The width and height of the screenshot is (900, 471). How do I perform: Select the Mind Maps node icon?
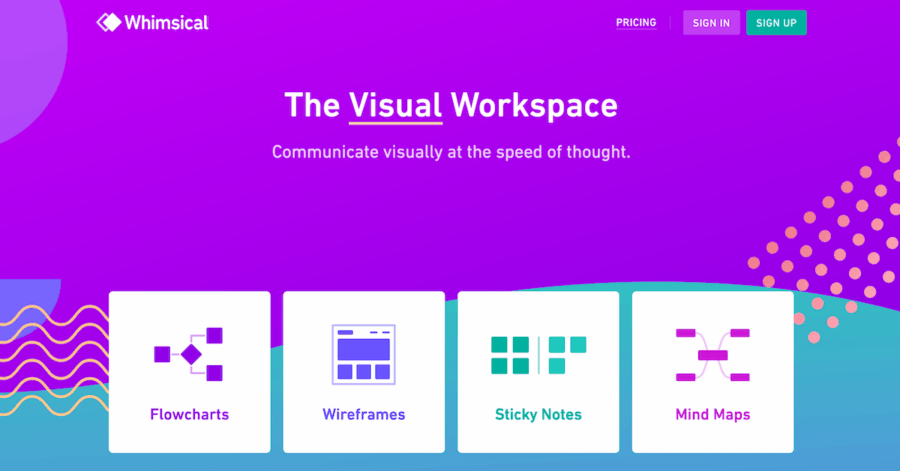tap(713, 354)
